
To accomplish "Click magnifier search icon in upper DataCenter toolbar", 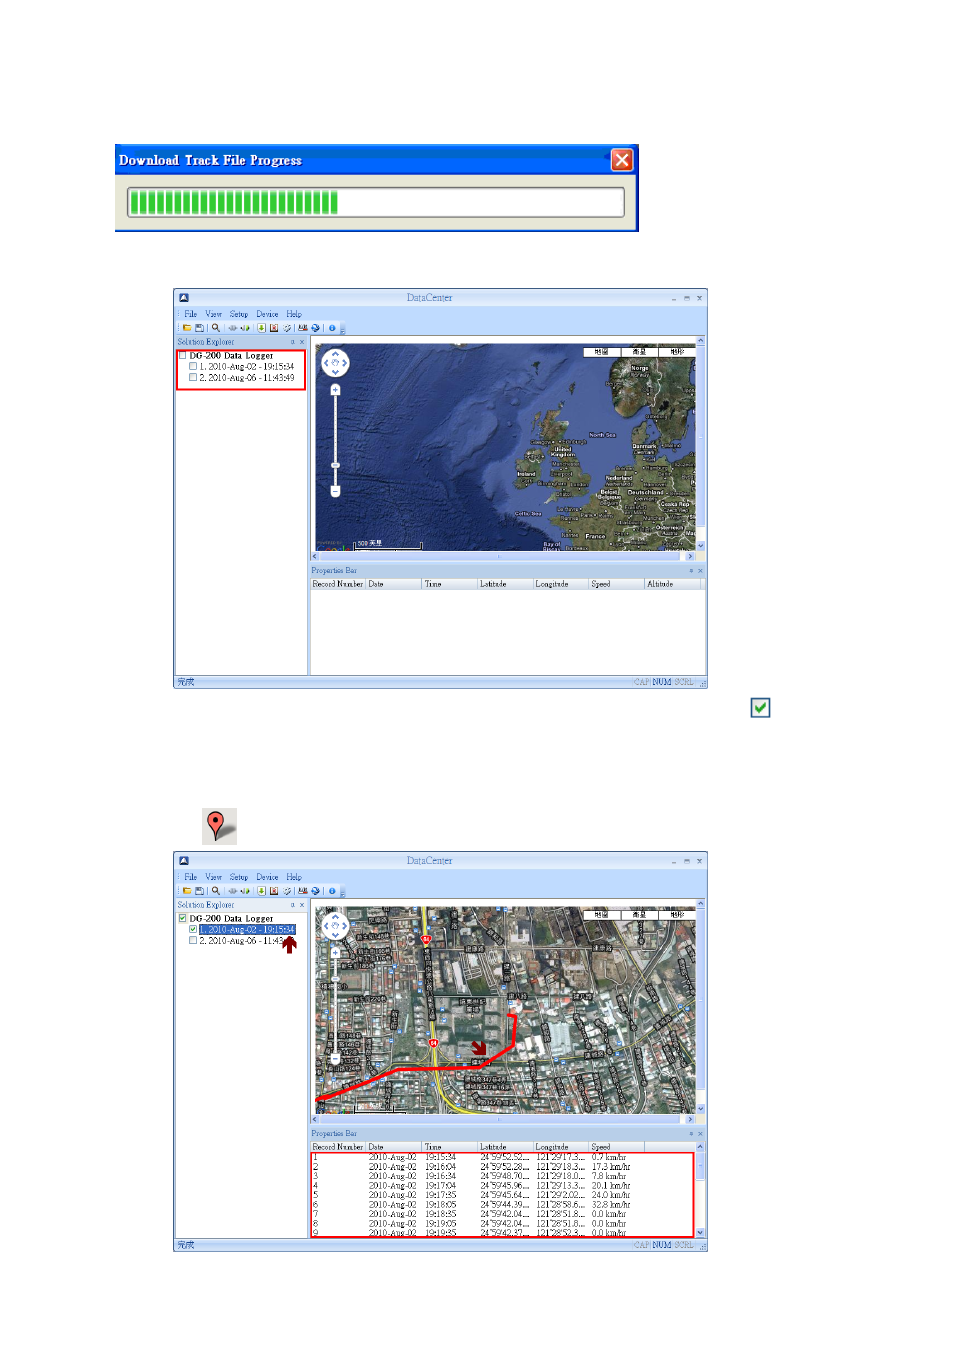I will tap(216, 327).
